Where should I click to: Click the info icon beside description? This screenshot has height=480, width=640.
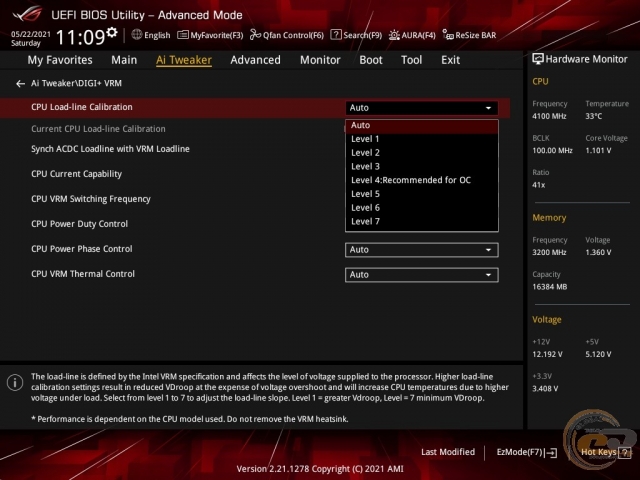coord(15,383)
